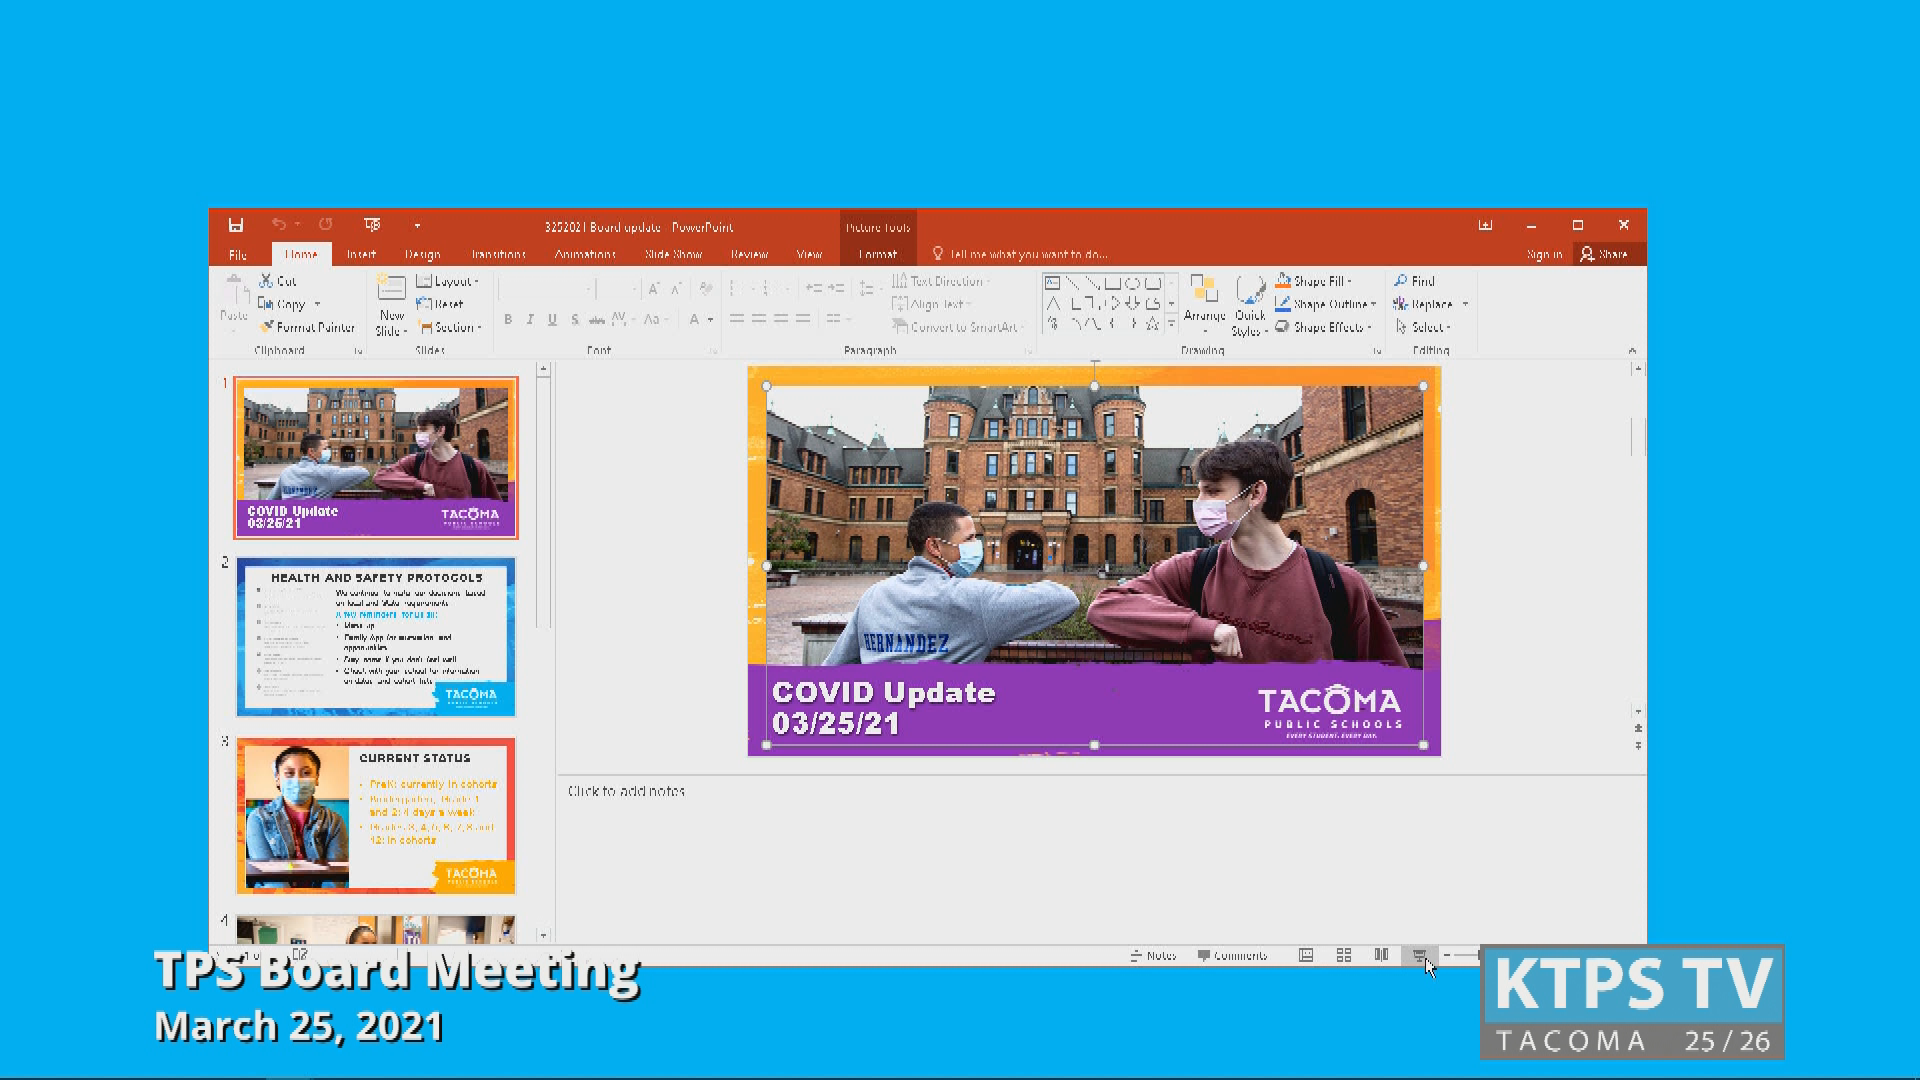Select the Health and Safety Protocols slide thumbnail
1920x1080 pixels.
coord(376,636)
